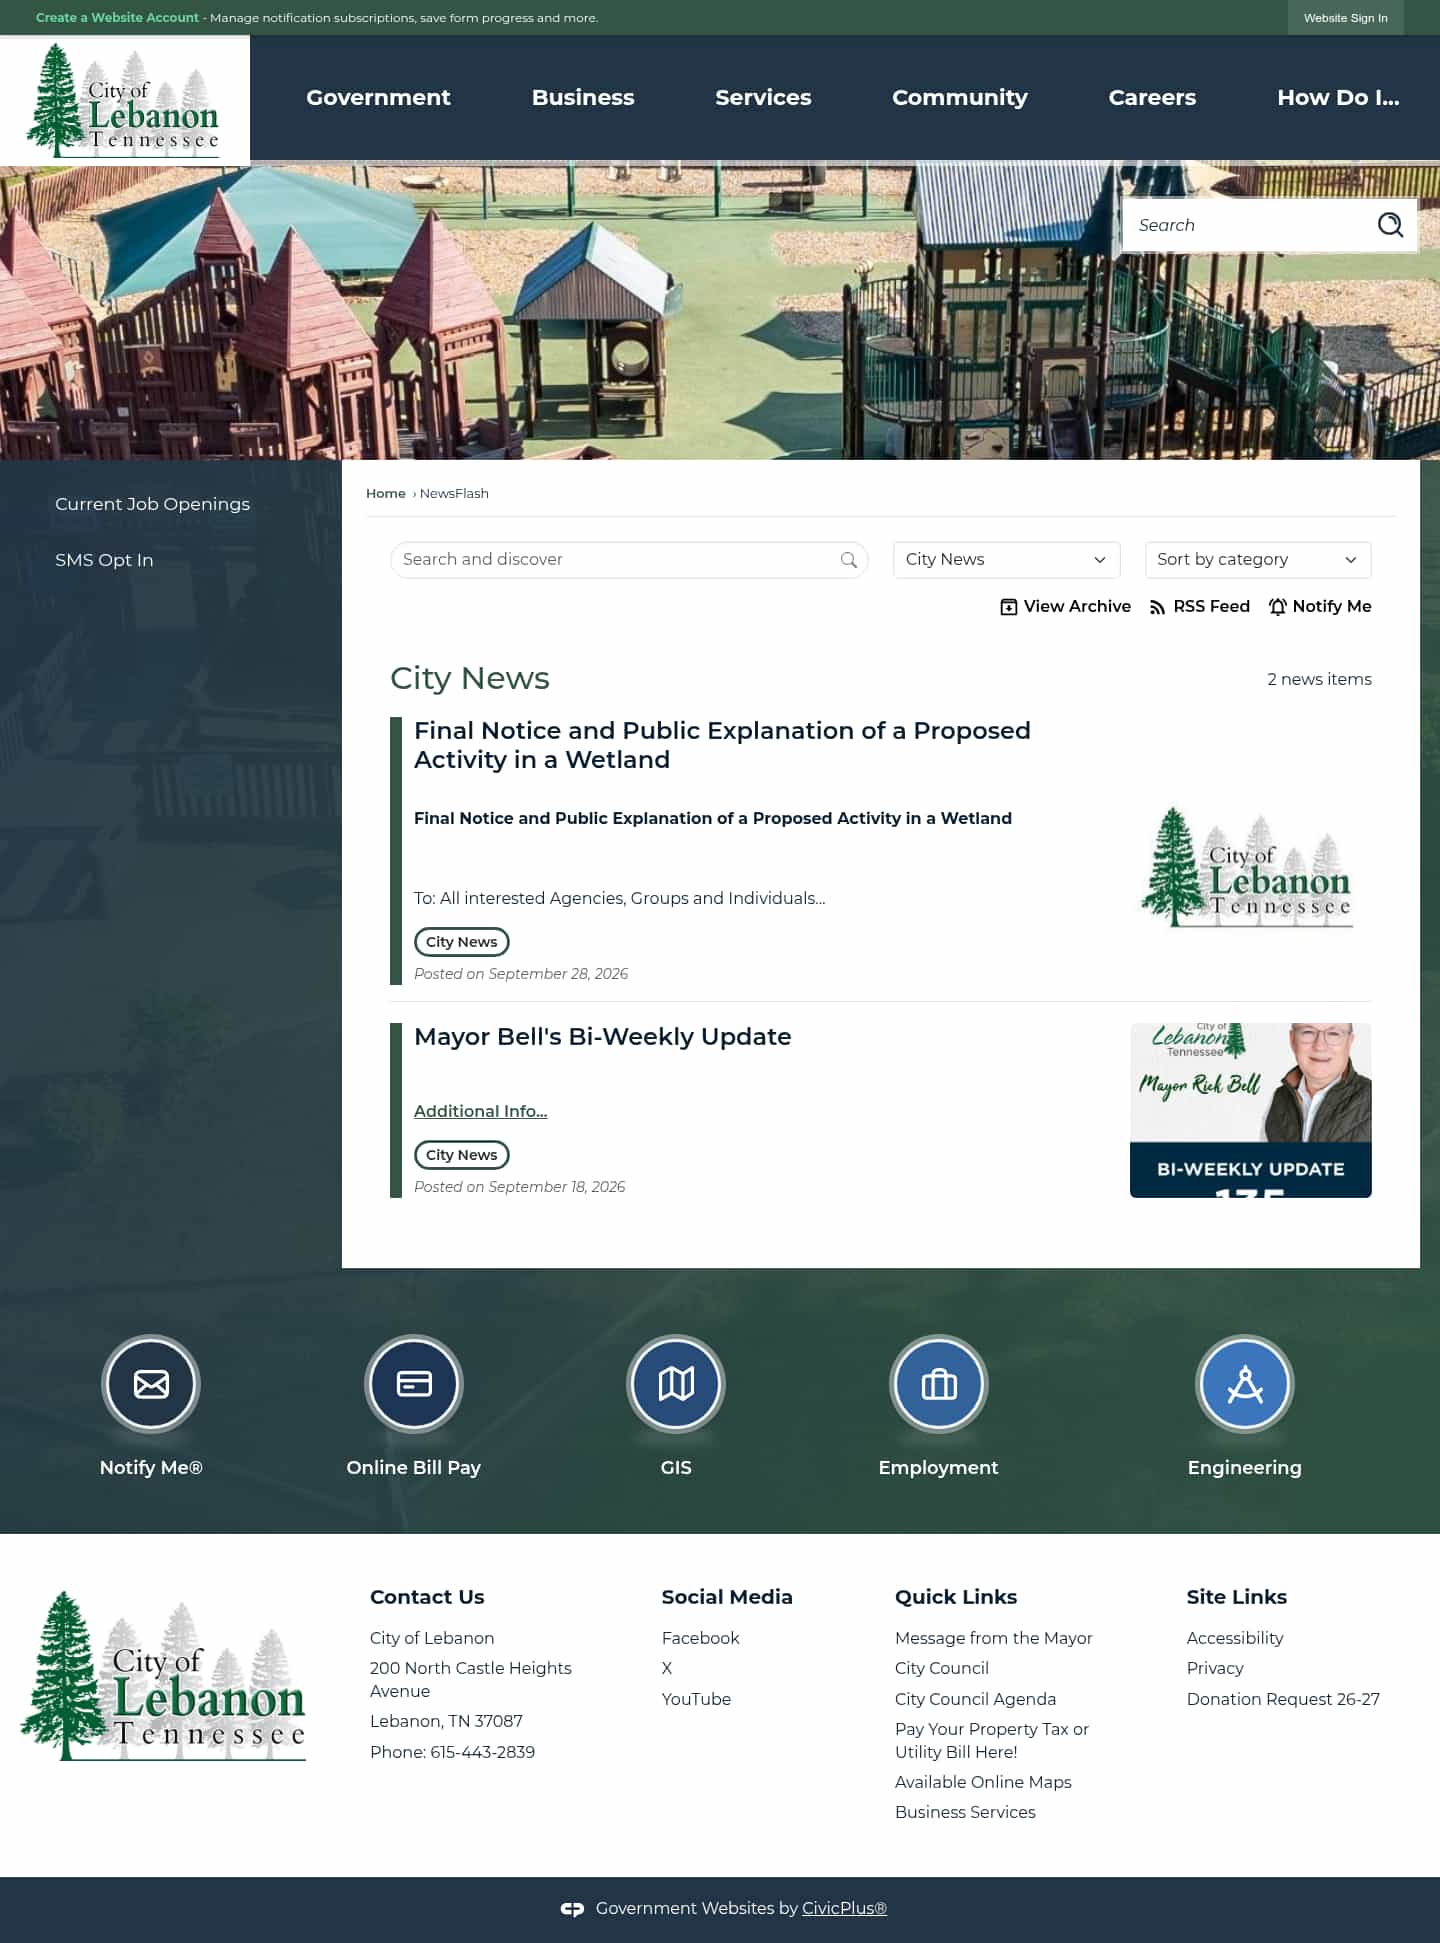Open the Business menu

pyautogui.click(x=583, y=98)
